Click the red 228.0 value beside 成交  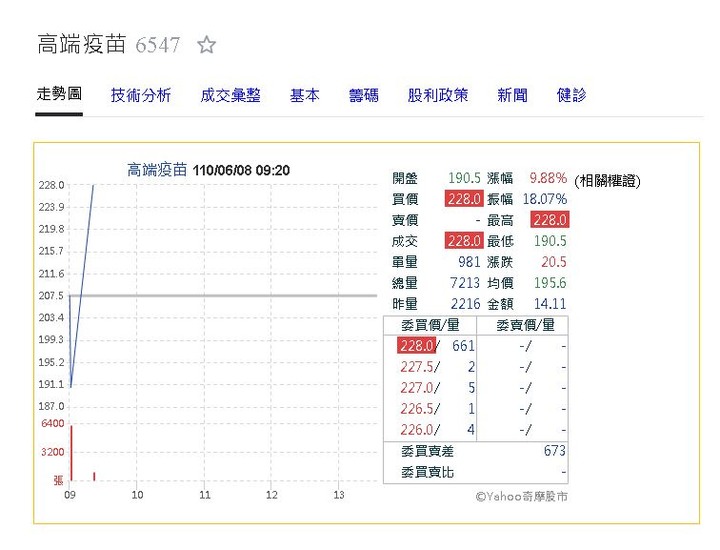(x=464, y=241)
